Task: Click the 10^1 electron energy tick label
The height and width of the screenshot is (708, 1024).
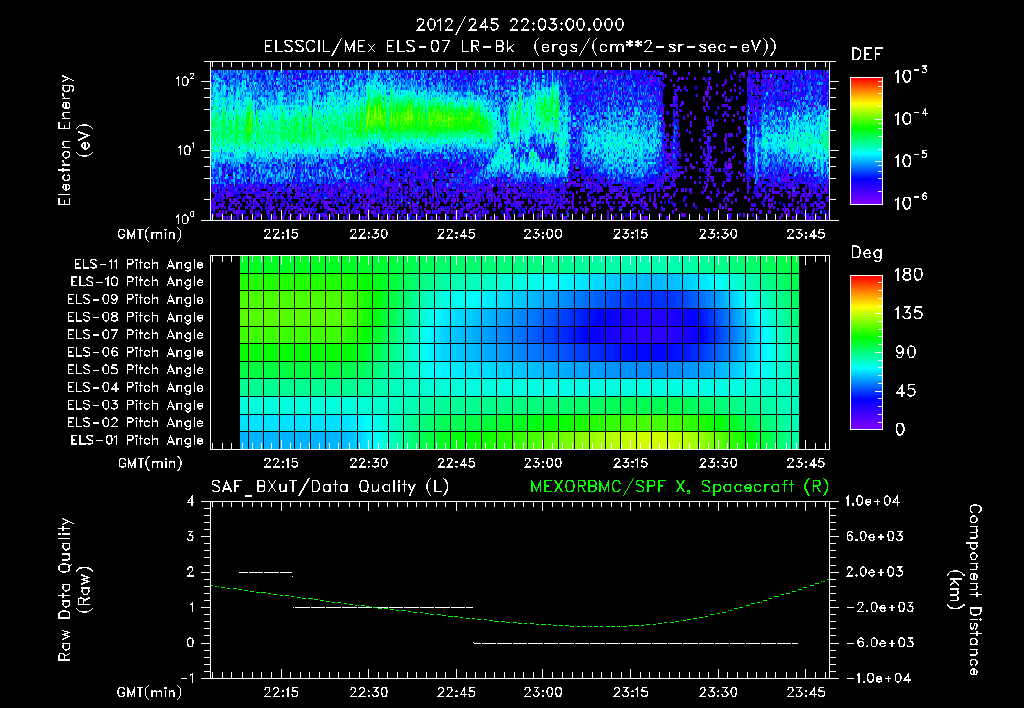Action: pyautogui.click(x=185, y=150)
